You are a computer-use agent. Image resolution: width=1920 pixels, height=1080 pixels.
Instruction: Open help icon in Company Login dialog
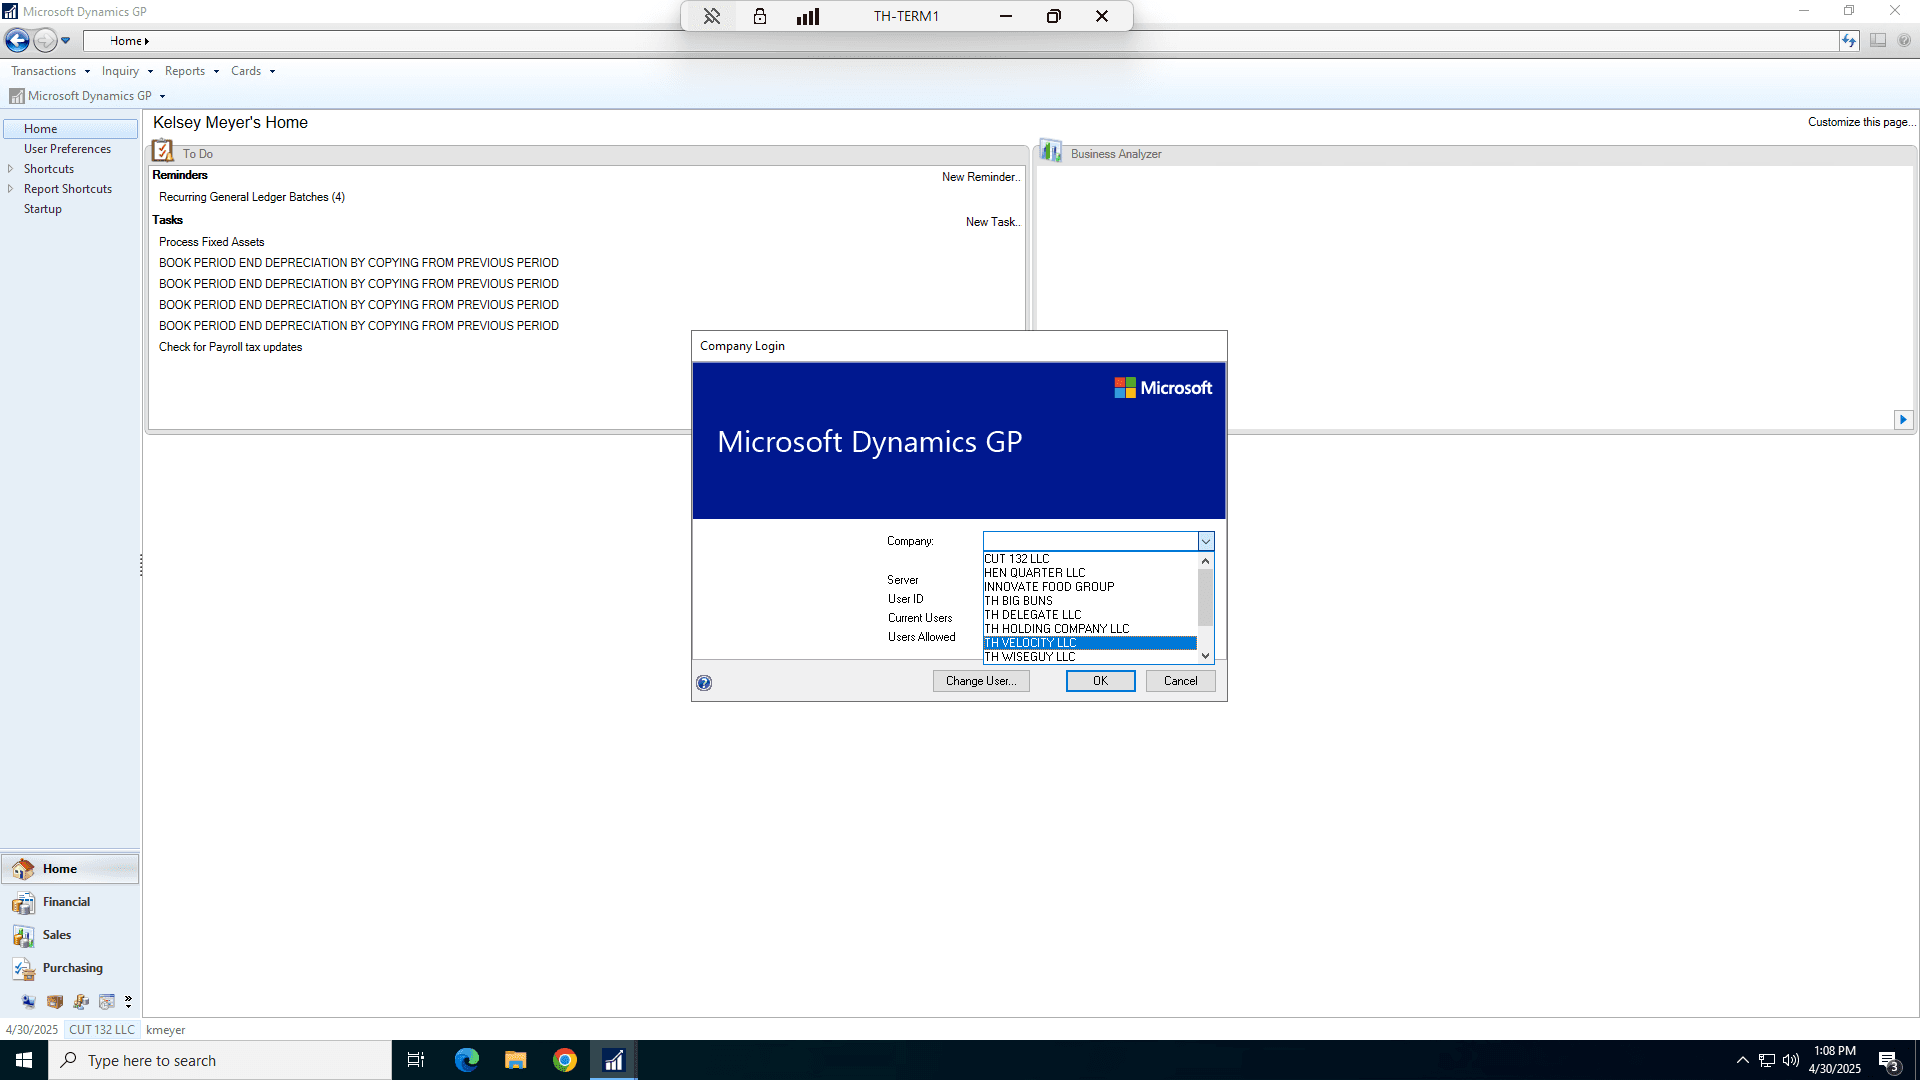point(704,683)
